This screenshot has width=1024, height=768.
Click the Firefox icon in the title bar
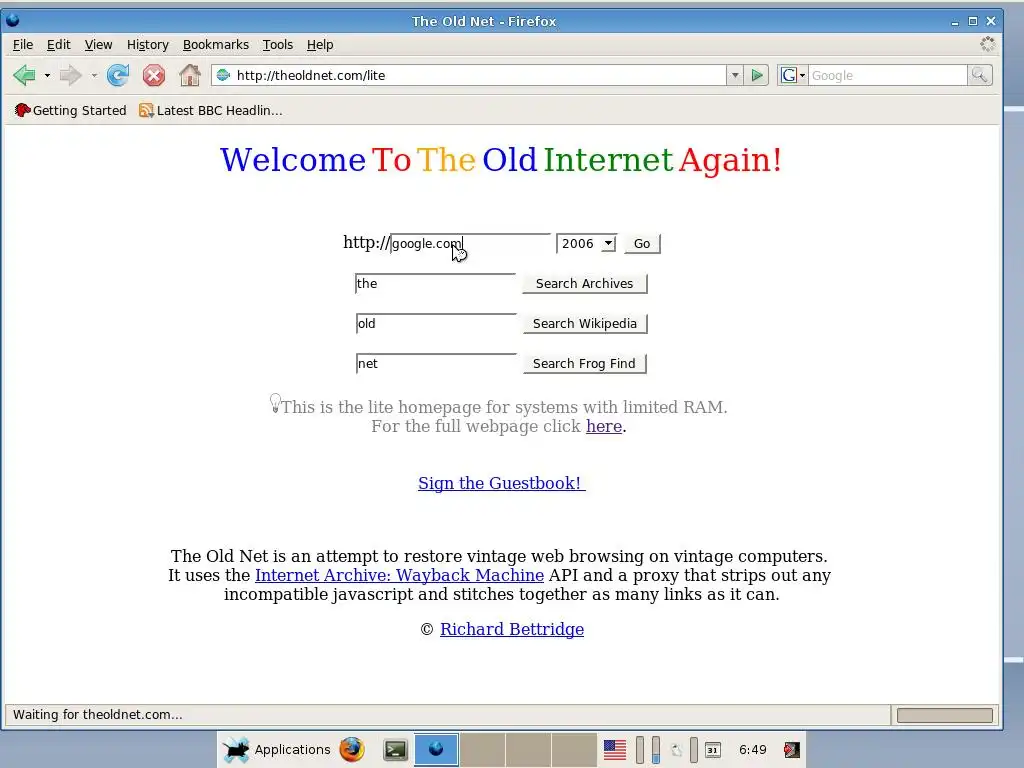pos(12,20)
